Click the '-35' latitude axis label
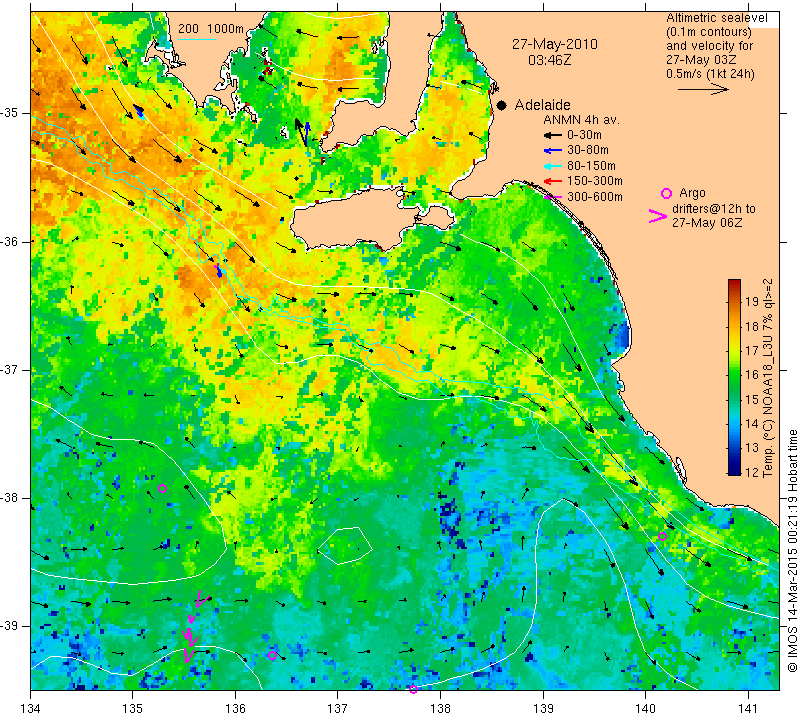The height and width of the screenshot is (720, 800). click(x=10, y=113)
